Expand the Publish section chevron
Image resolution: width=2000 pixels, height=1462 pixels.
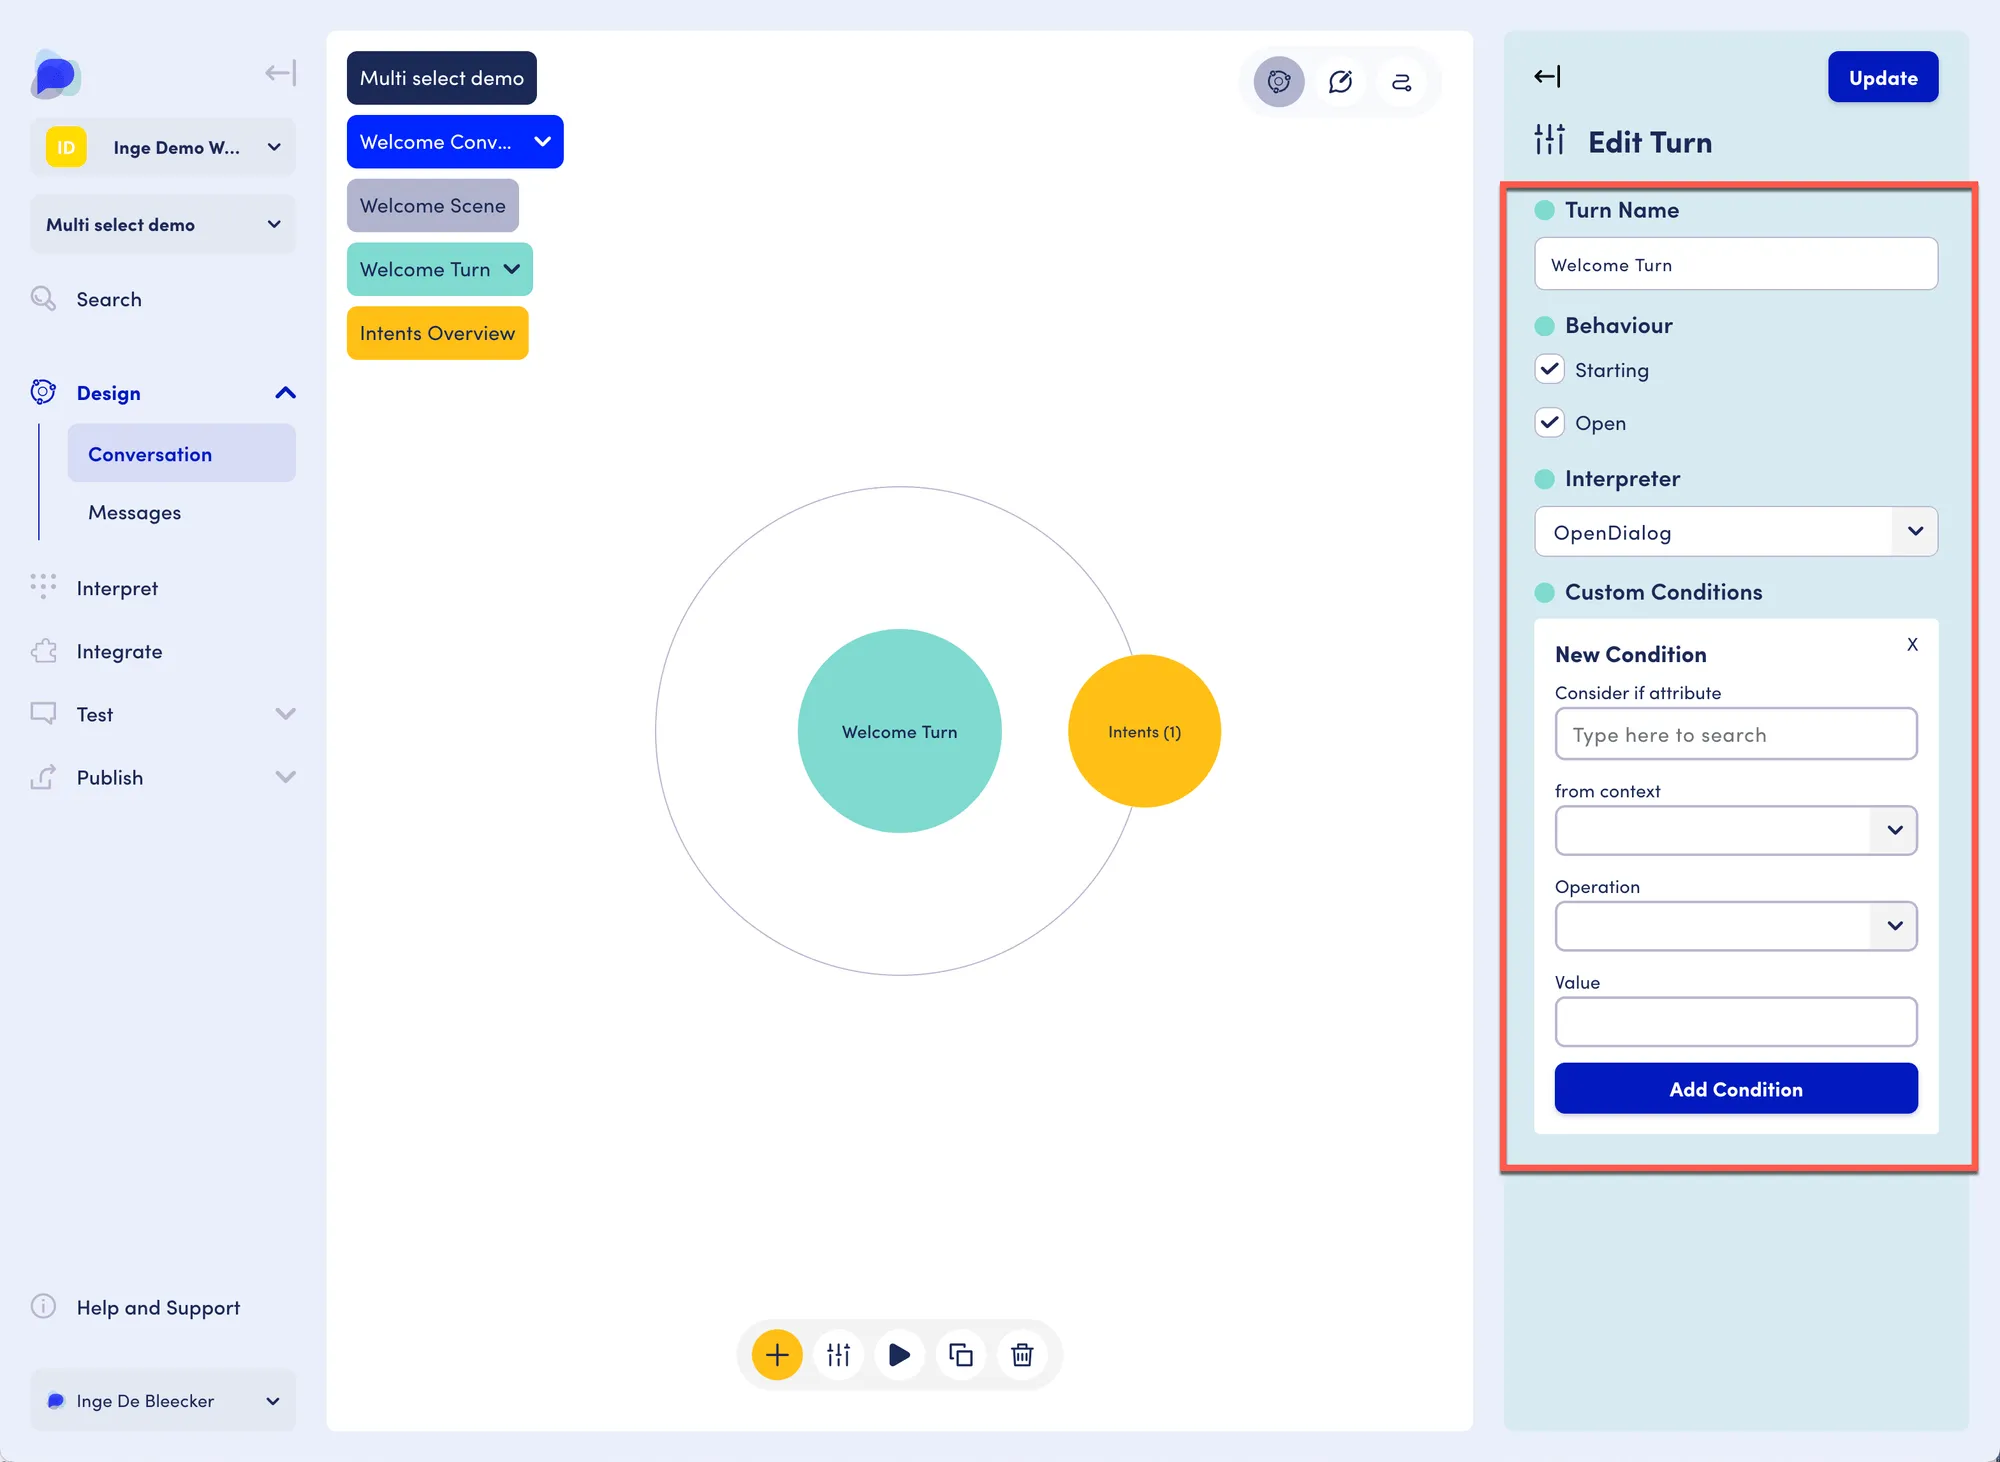(285, 777)
